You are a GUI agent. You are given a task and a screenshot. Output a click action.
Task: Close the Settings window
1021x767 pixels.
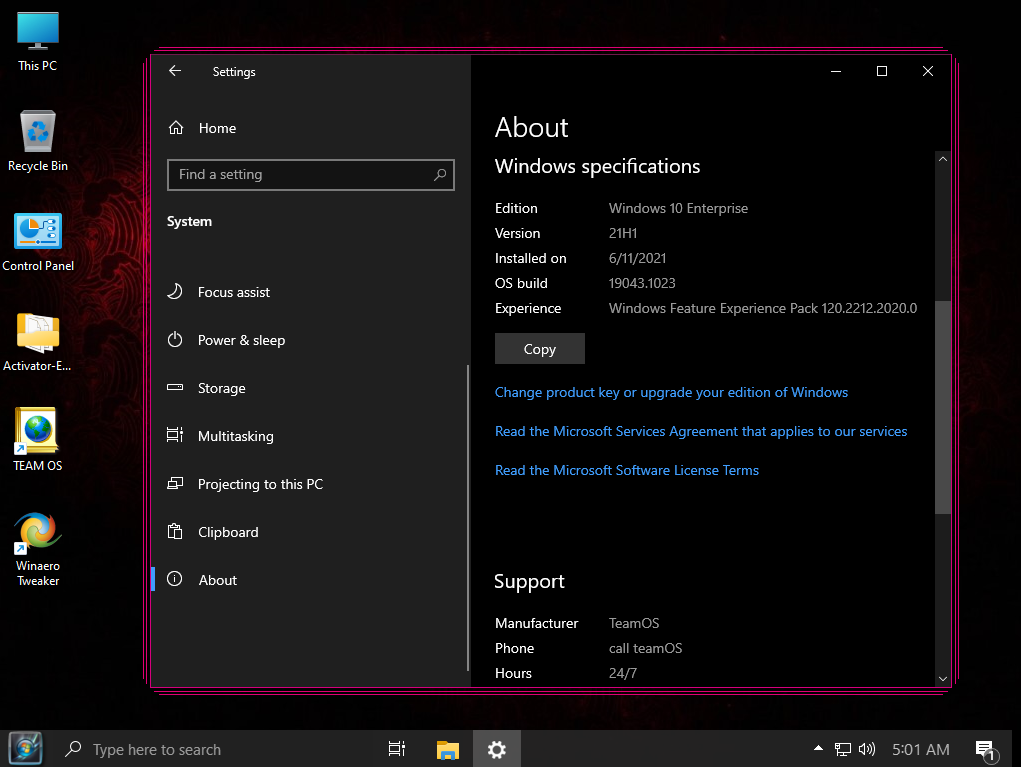tap(928, 71)
